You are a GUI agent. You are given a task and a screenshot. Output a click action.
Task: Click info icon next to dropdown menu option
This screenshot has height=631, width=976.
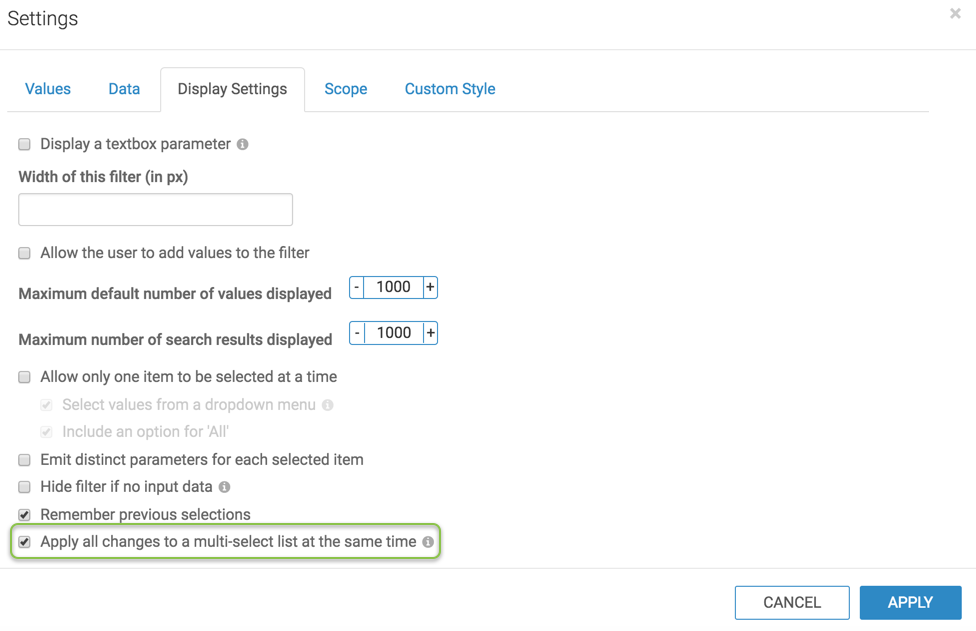328,405
